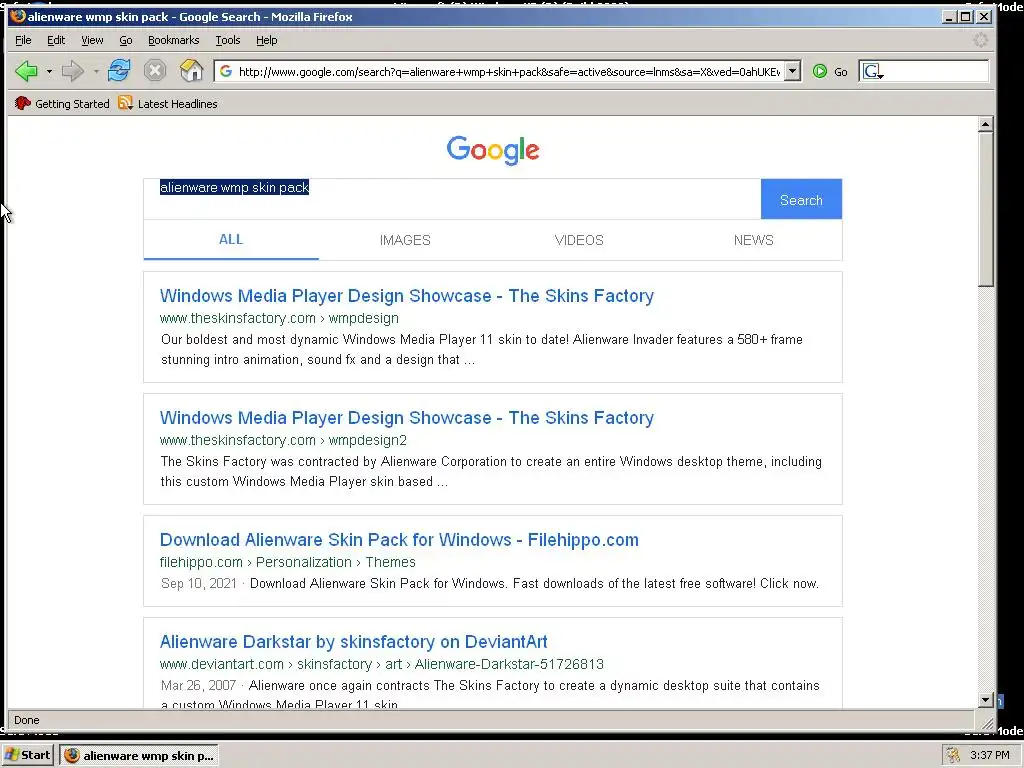Open the Getting Started bookmark
The width and height of the screenshot is (1024, 768).
[x=62, y=103]
